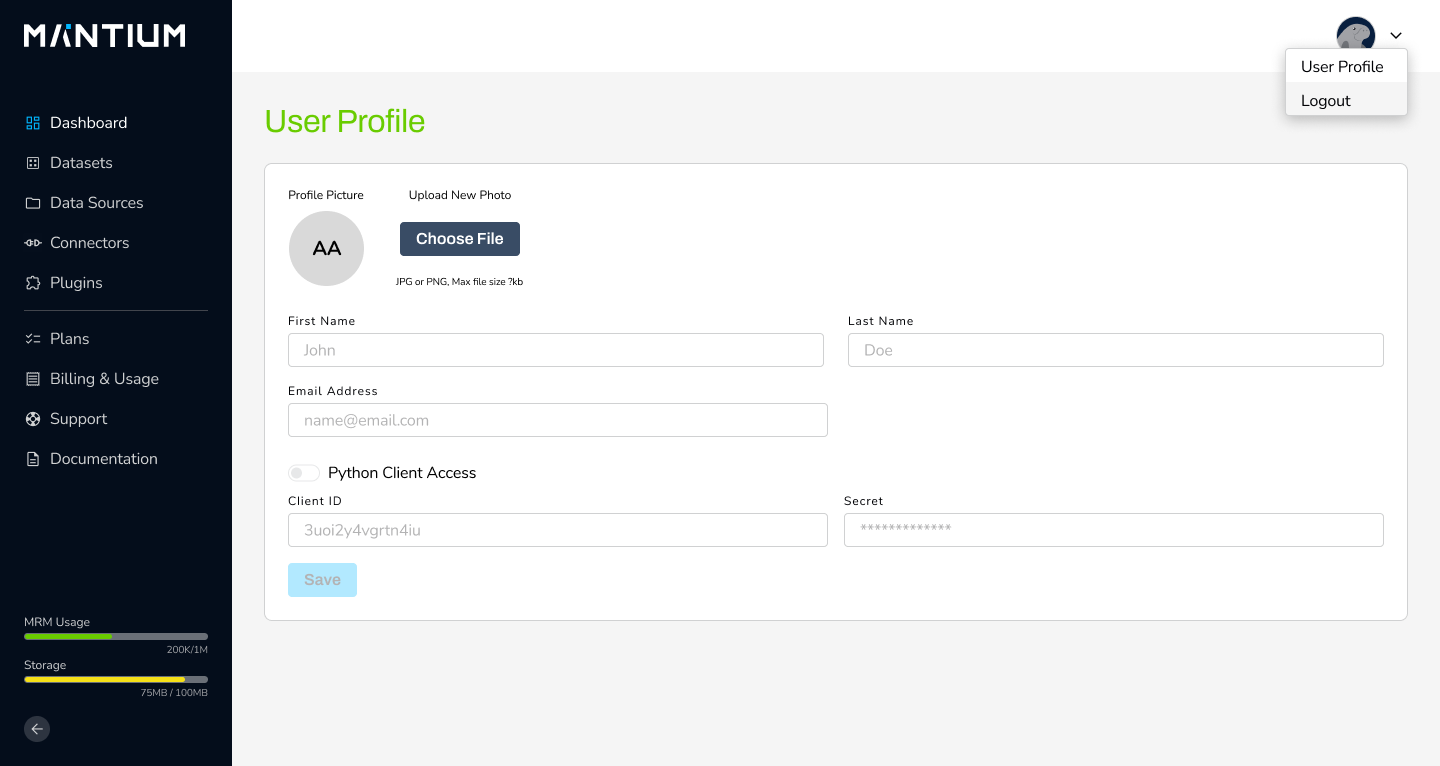Click the Datasets sidebar icon
The height and width of the screenshot is (766, 1440).
tap(33, 163)
